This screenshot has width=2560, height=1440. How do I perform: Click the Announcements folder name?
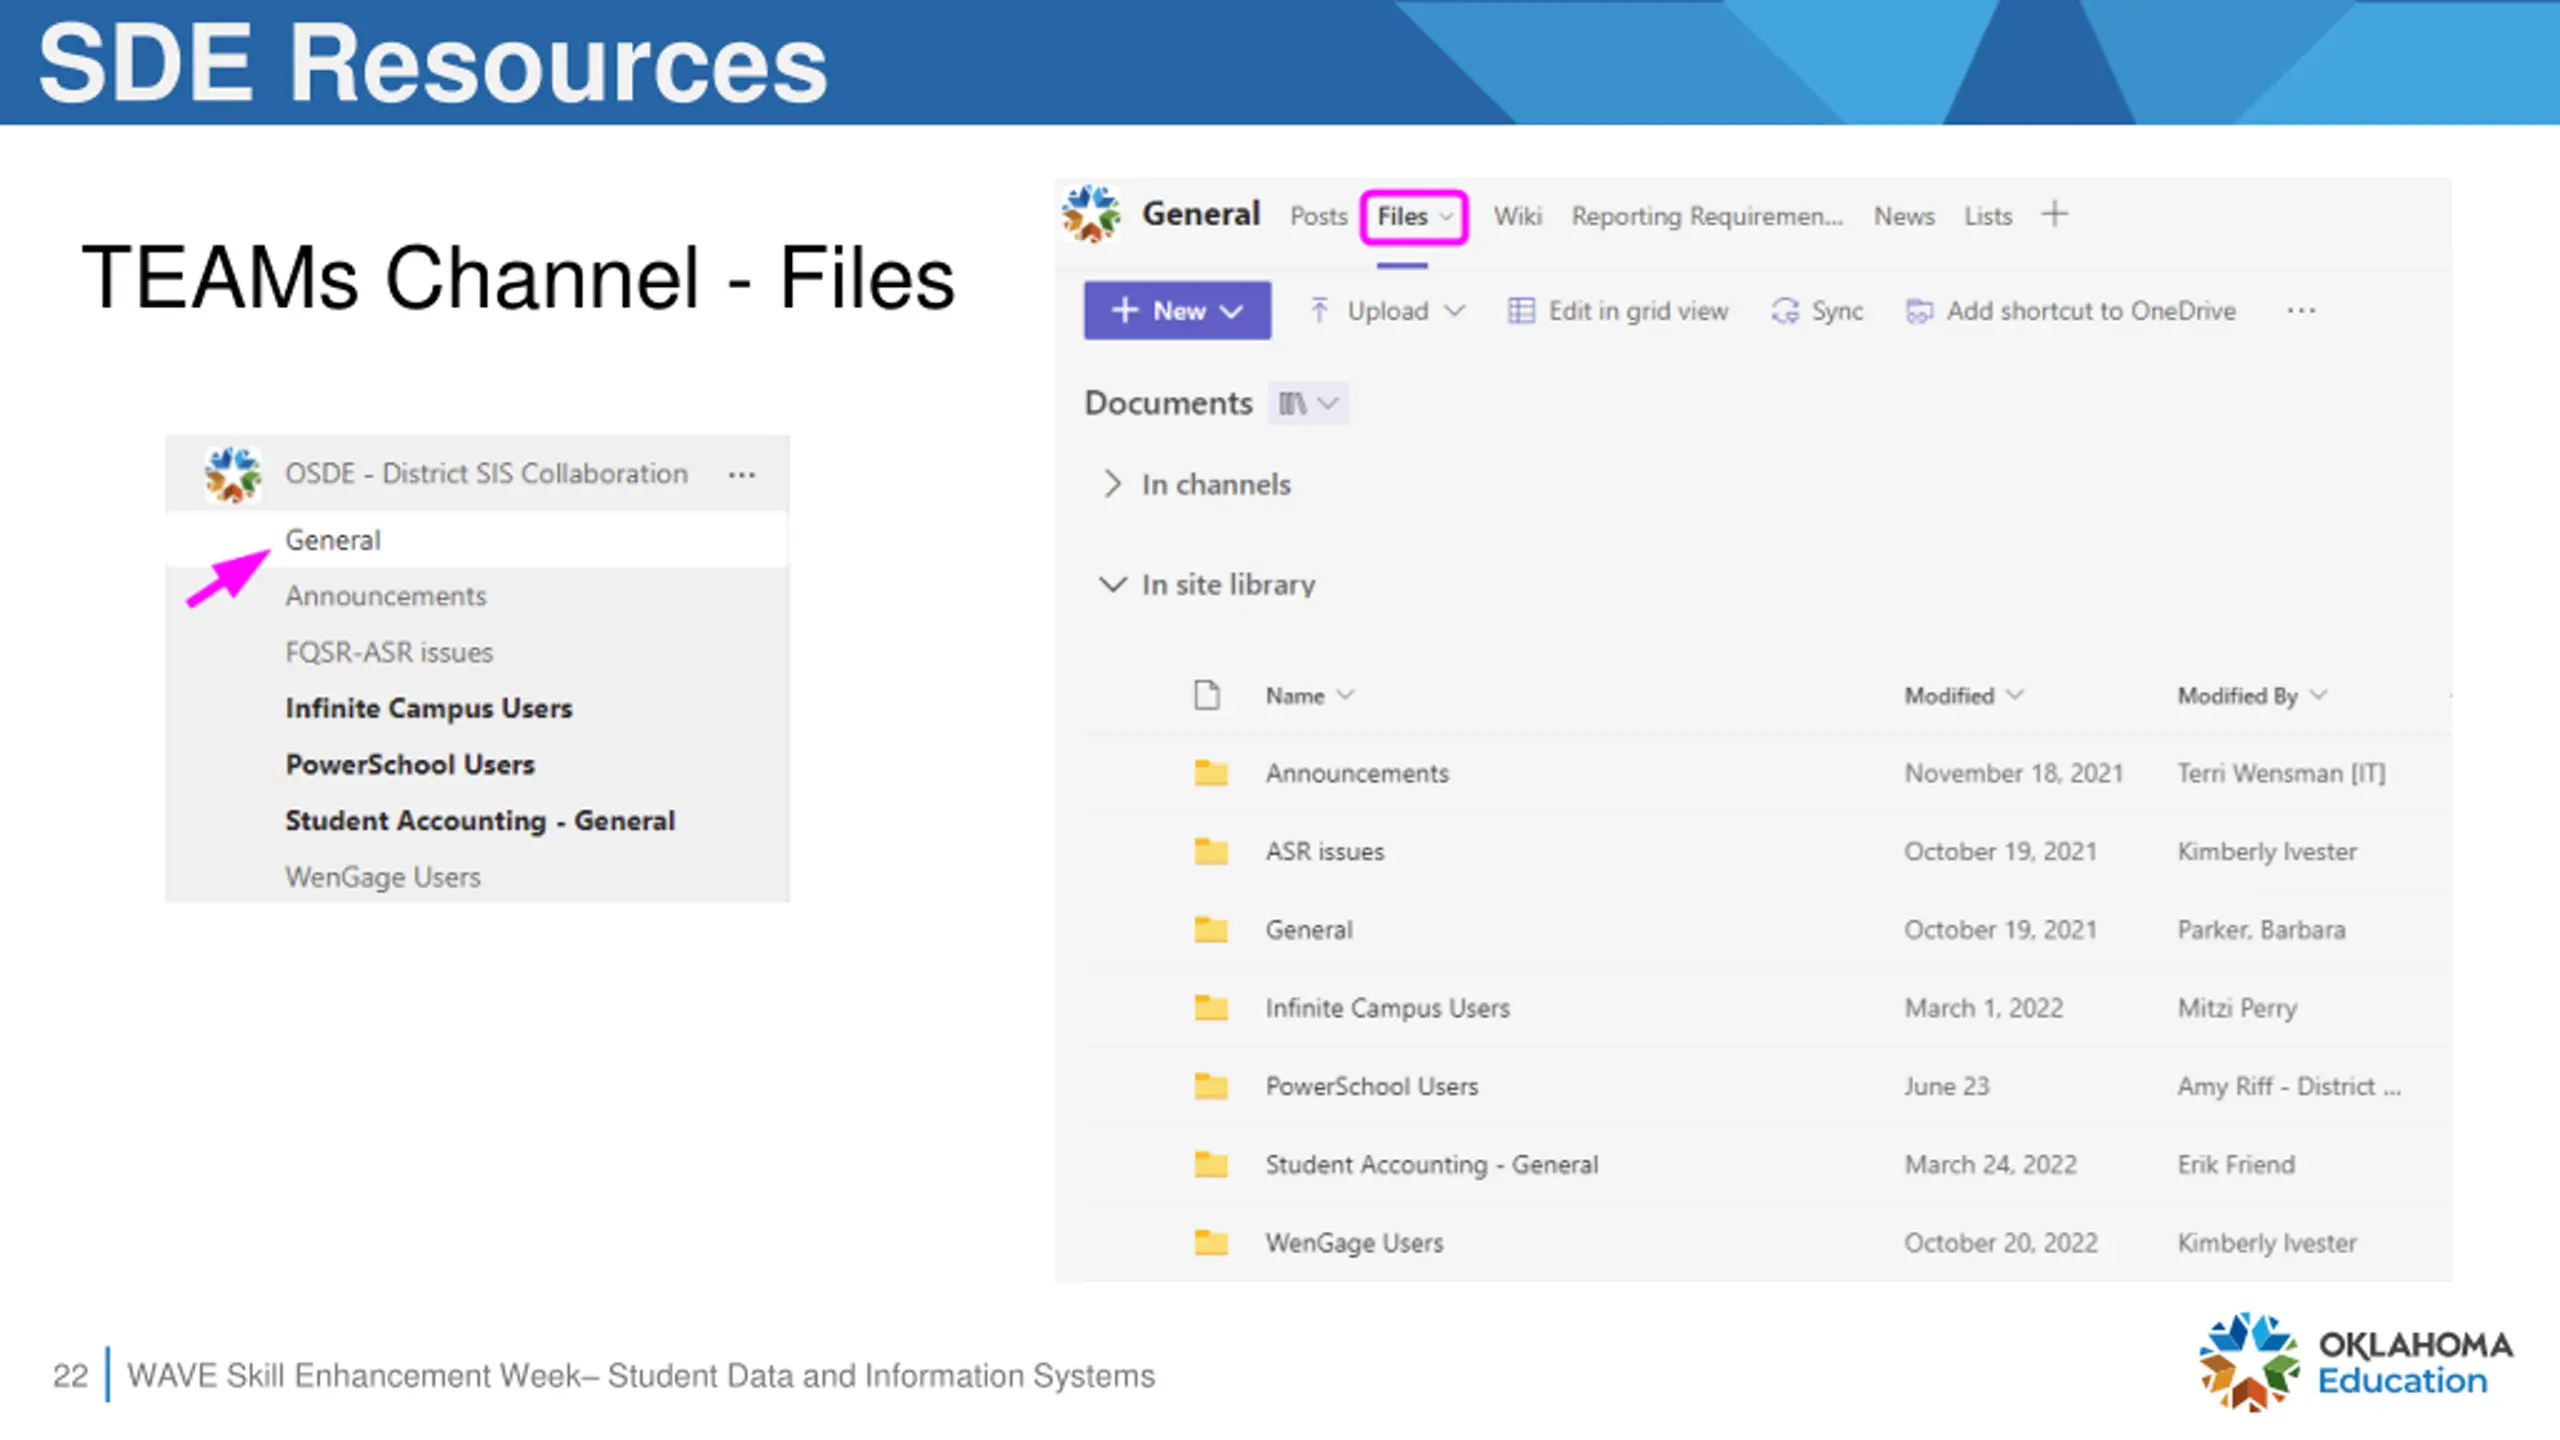click(1357, 773)
